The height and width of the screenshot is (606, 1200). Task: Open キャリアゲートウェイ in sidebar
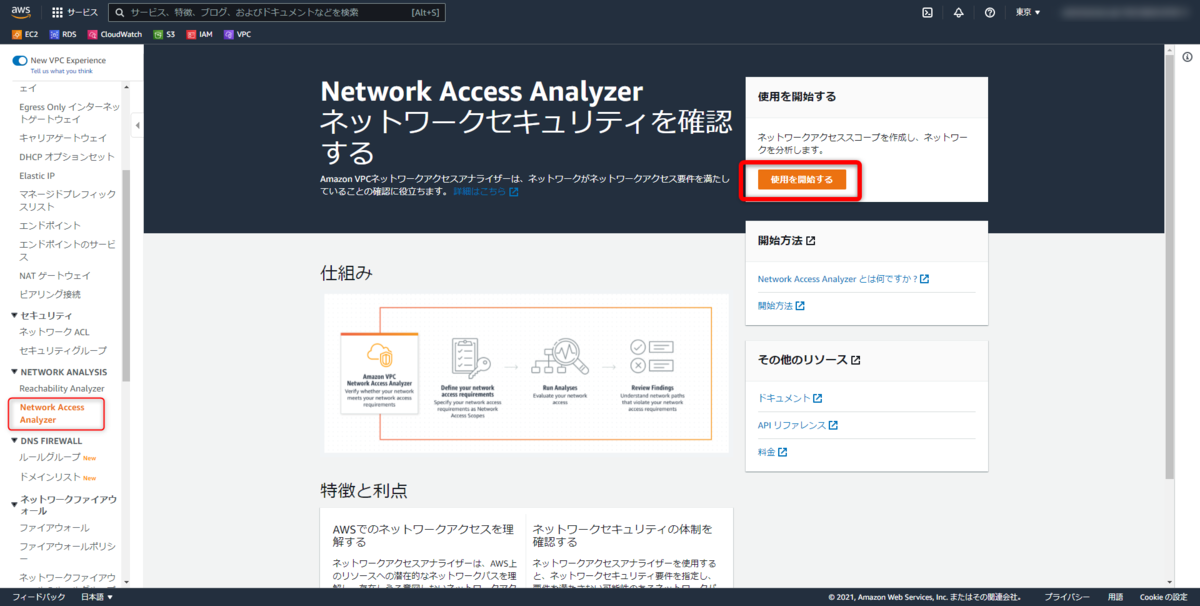(x=63, y=138)
